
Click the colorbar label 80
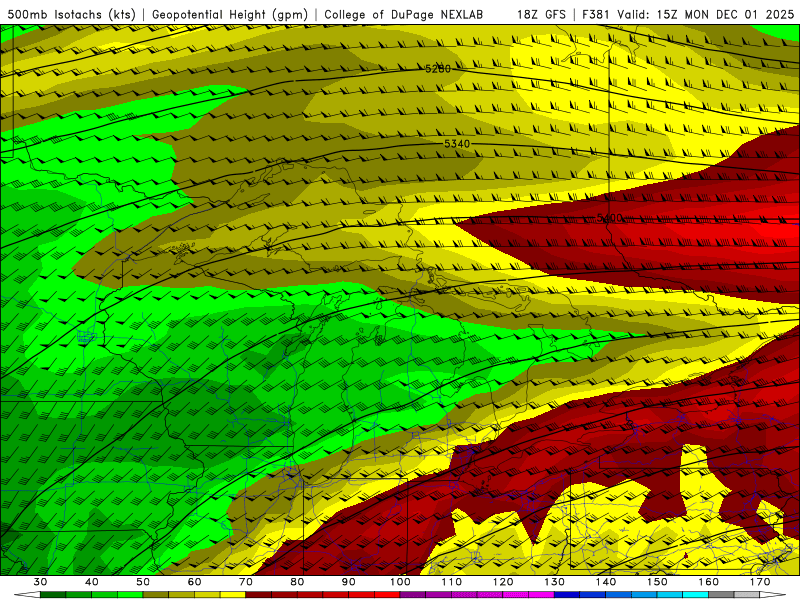click(x=297, y=582)
